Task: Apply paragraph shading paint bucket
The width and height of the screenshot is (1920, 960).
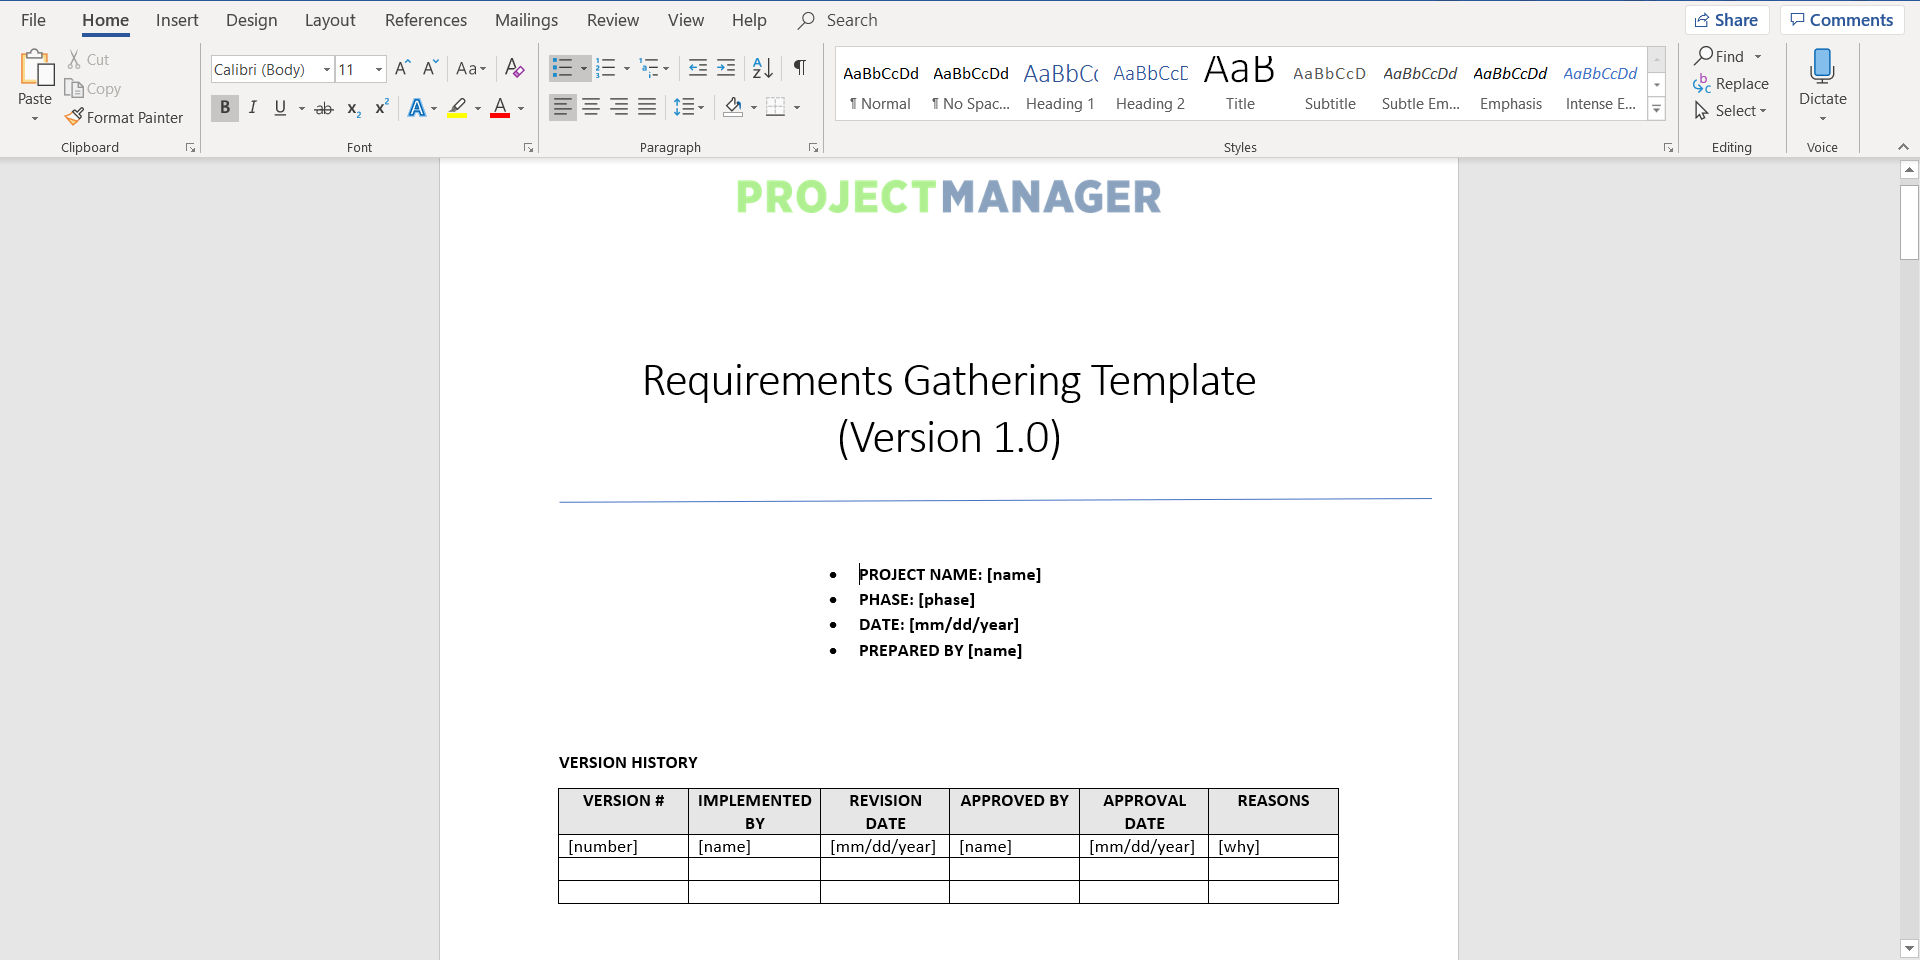Action: [733, 107]
